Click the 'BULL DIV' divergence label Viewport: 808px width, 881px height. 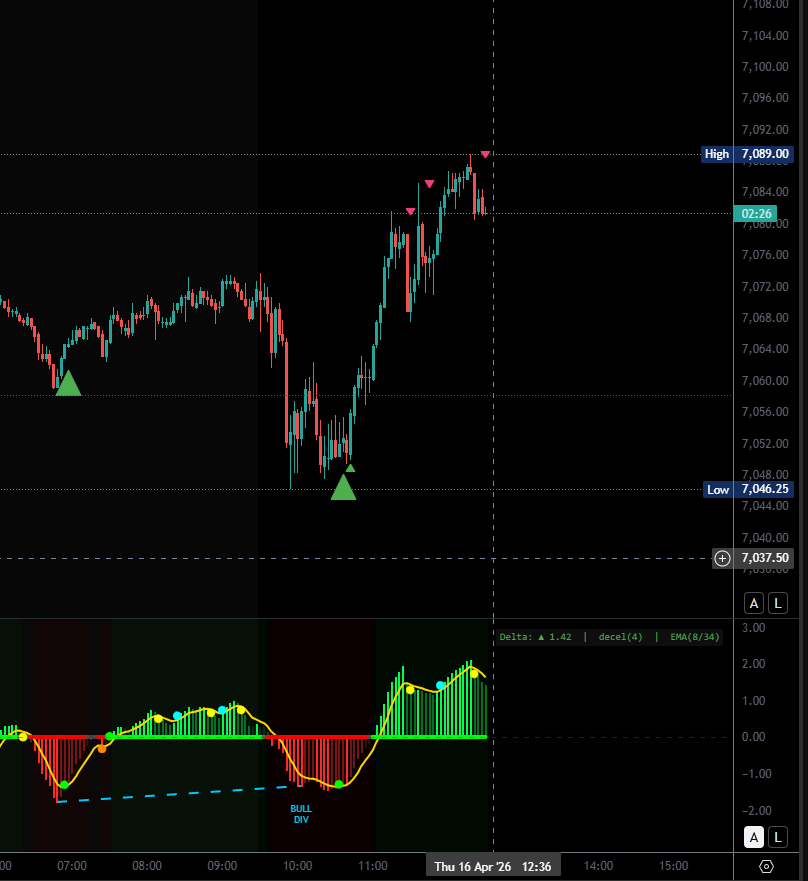tap(302, 813)
